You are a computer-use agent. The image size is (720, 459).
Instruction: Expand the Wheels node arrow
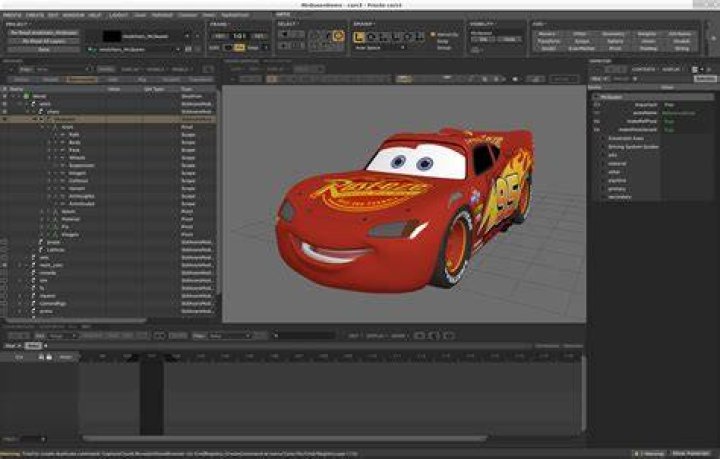click(x=50, y=157)
